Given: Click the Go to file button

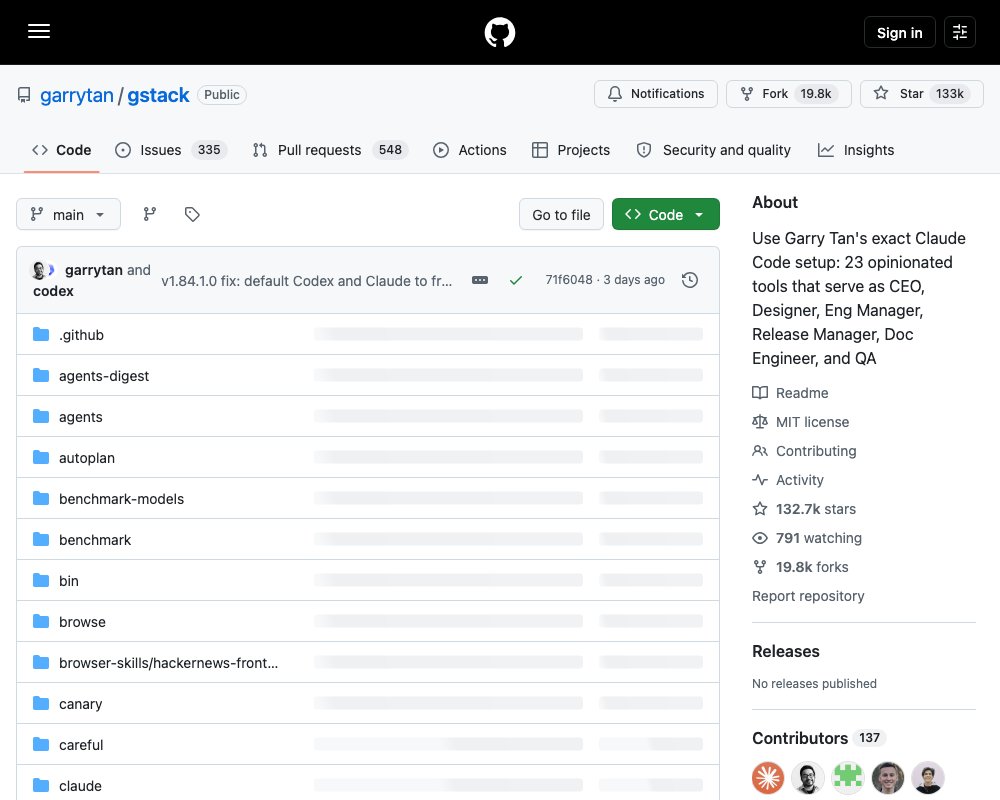Looking at the screenshot, I should coord(561,214).
